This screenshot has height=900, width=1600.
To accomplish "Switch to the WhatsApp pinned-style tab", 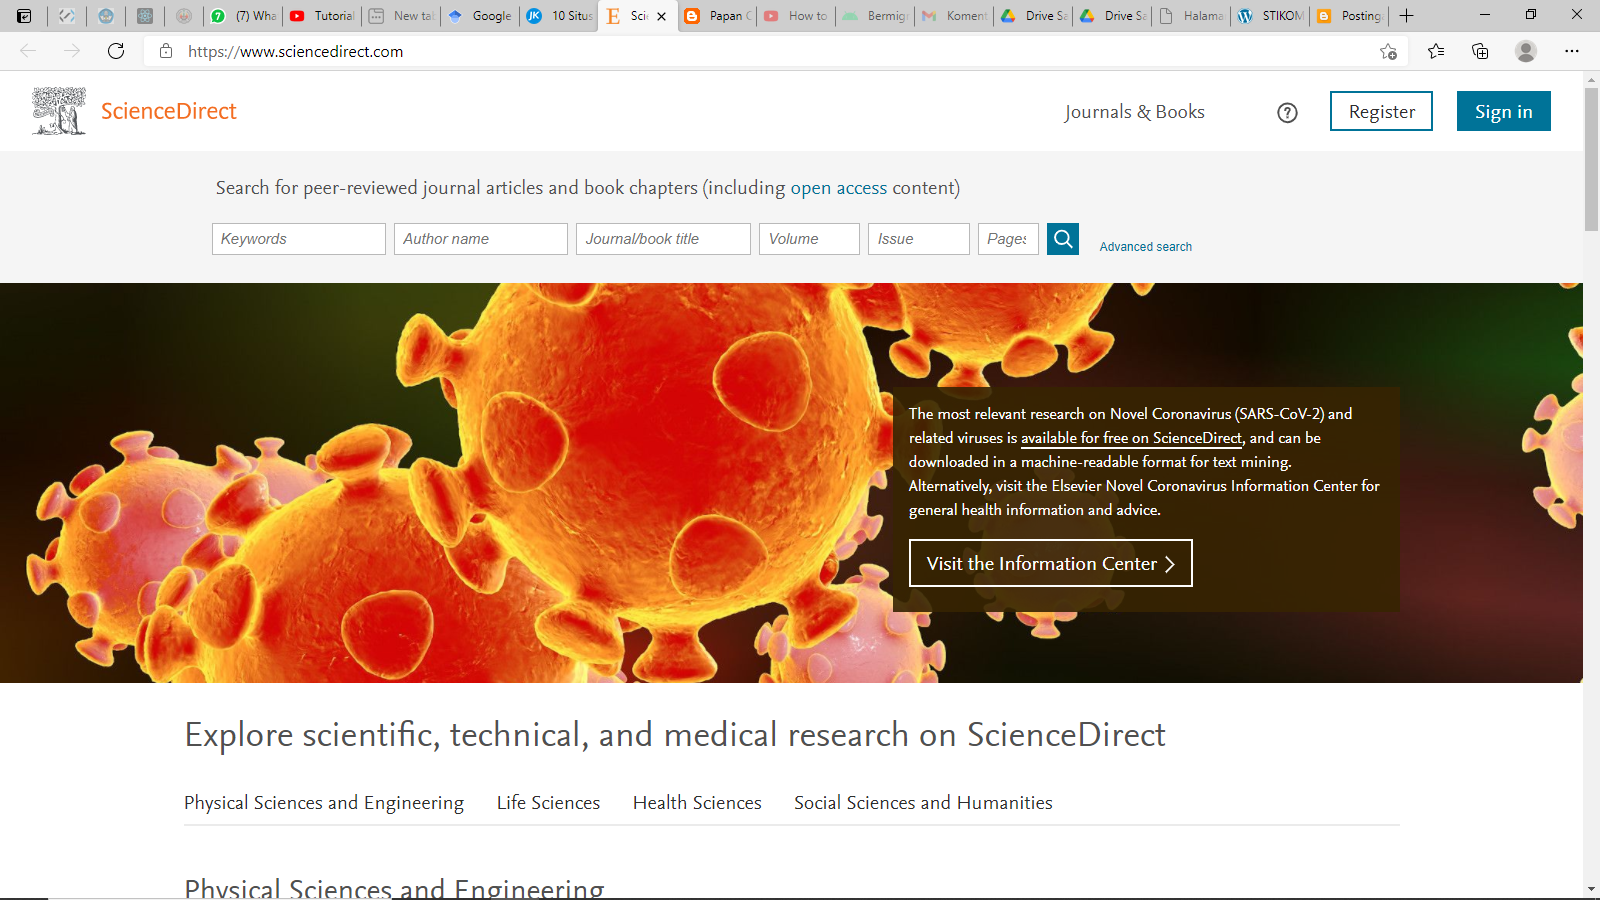I will (242, 15).
